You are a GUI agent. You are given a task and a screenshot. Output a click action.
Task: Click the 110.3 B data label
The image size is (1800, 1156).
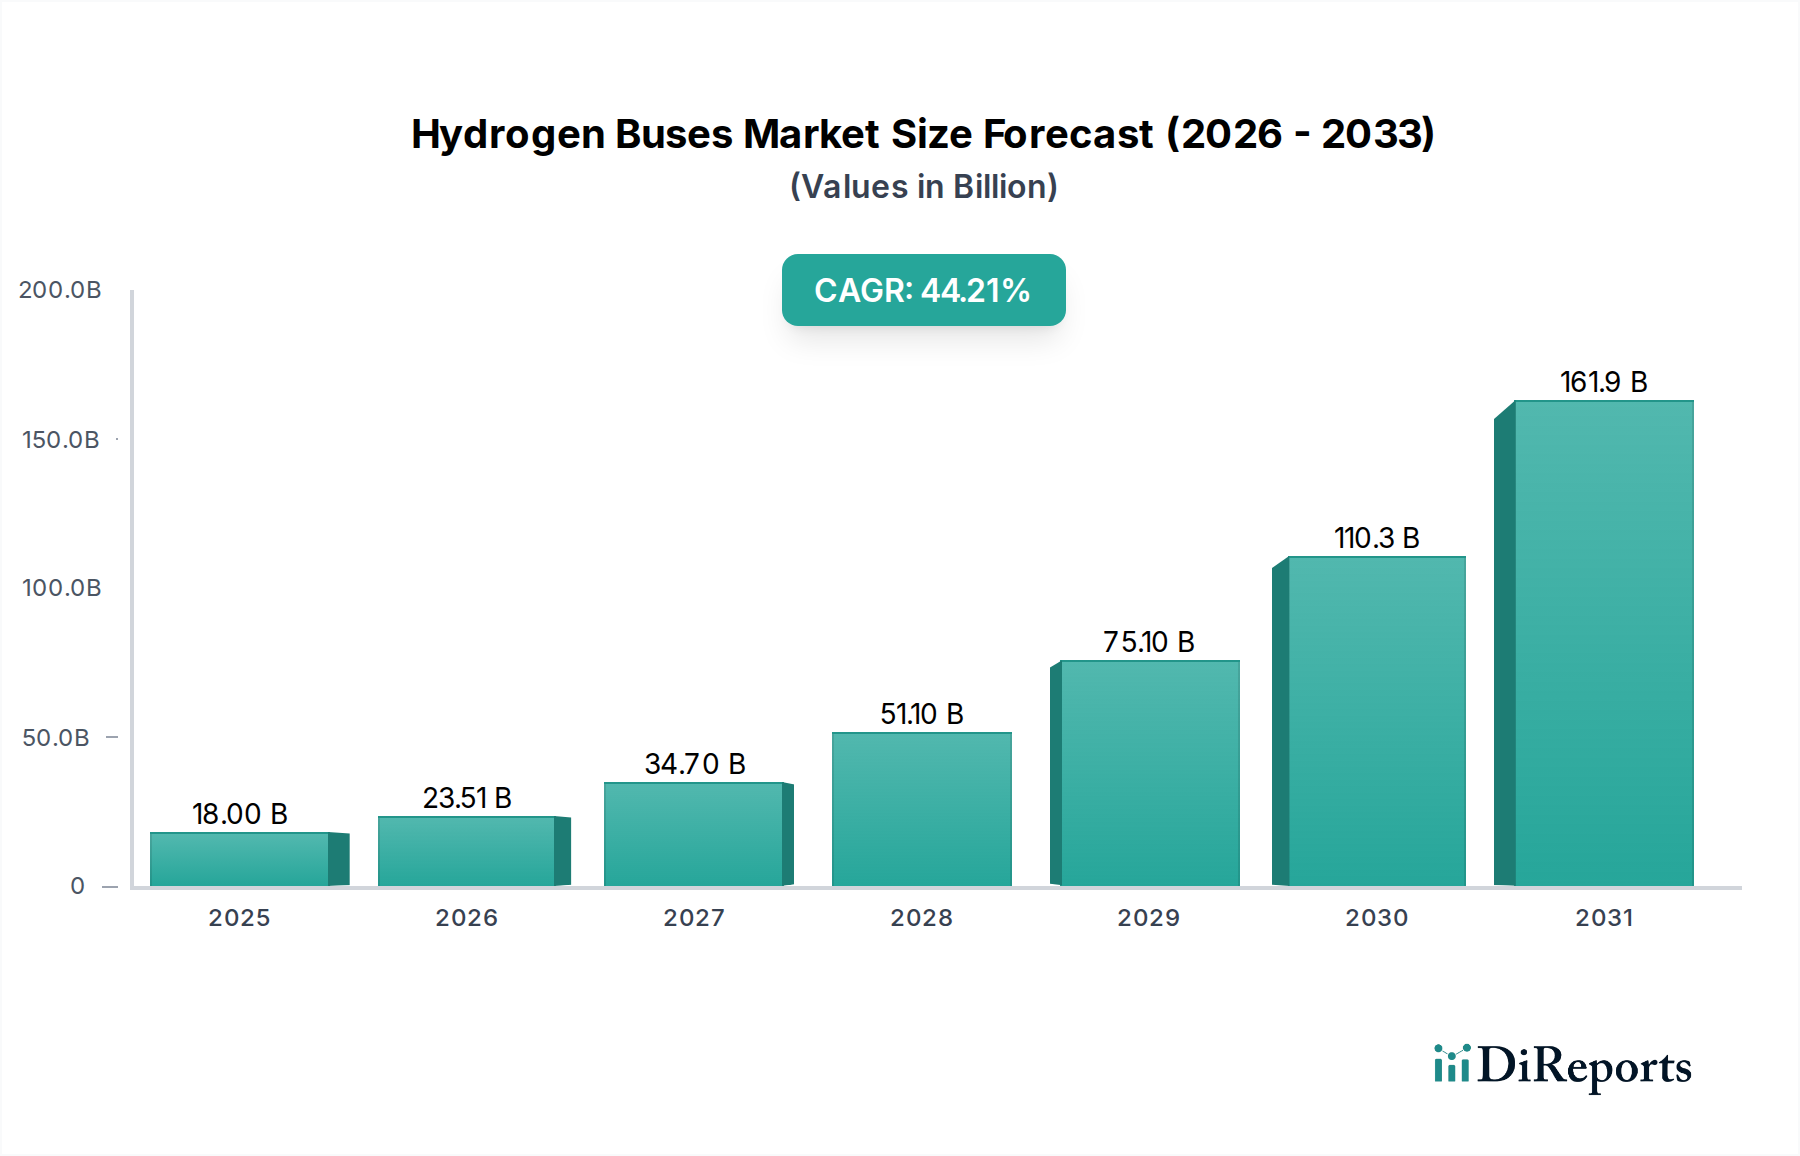tap(1375, 536)
